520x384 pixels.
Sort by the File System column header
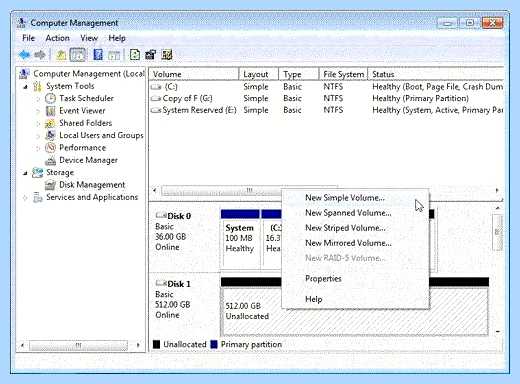tap(343, 74)
